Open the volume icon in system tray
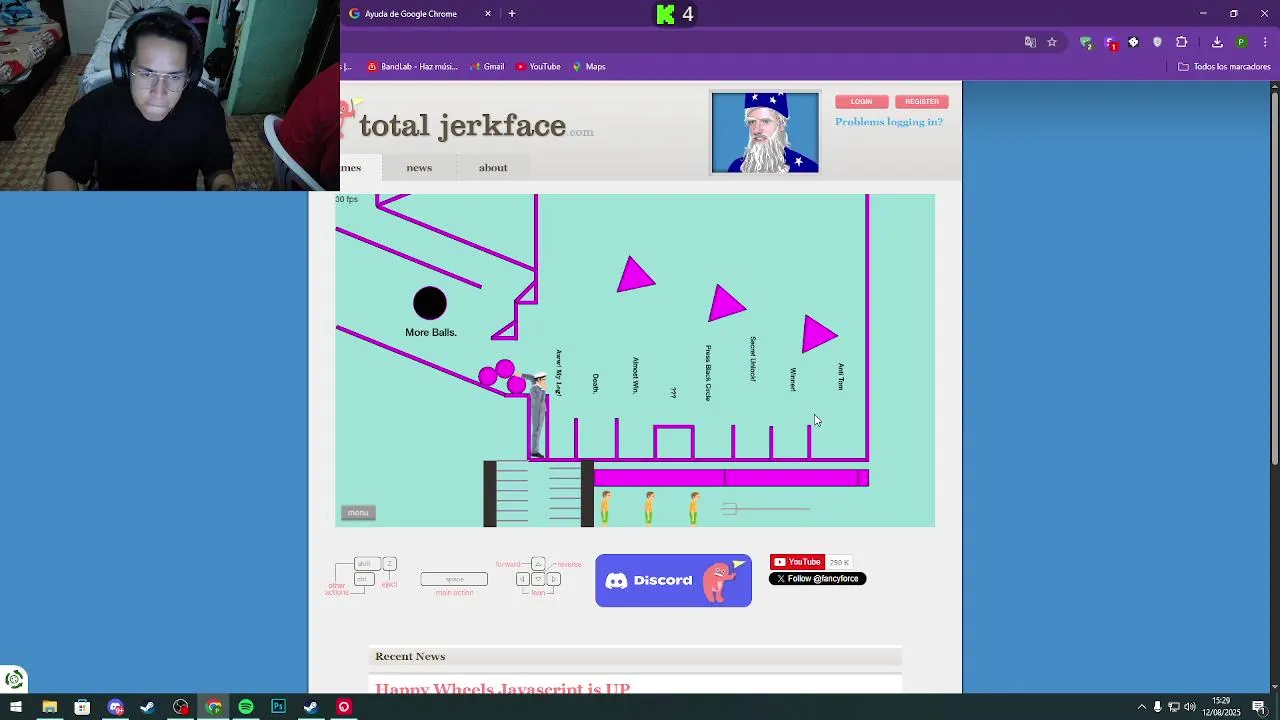This screenshot has width=1280, height=720. [x=1190, y=707]
